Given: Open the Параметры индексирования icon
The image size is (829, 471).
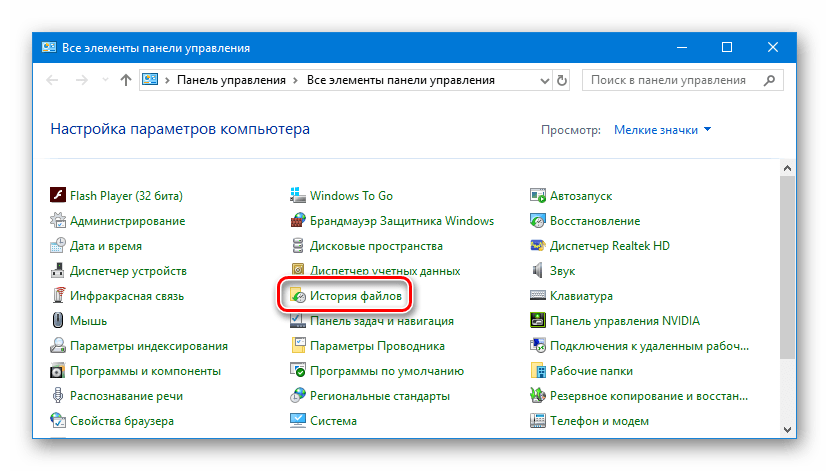Looking at the screenshot, I should (x=58, y=345).
